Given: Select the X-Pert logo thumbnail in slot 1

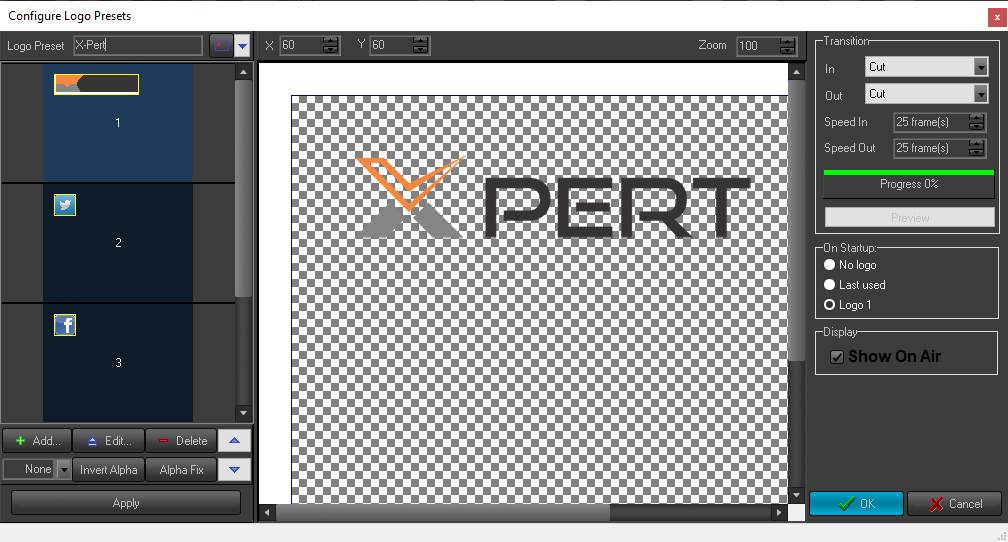Looking at the screenshot, I should (x=96, y=84).
